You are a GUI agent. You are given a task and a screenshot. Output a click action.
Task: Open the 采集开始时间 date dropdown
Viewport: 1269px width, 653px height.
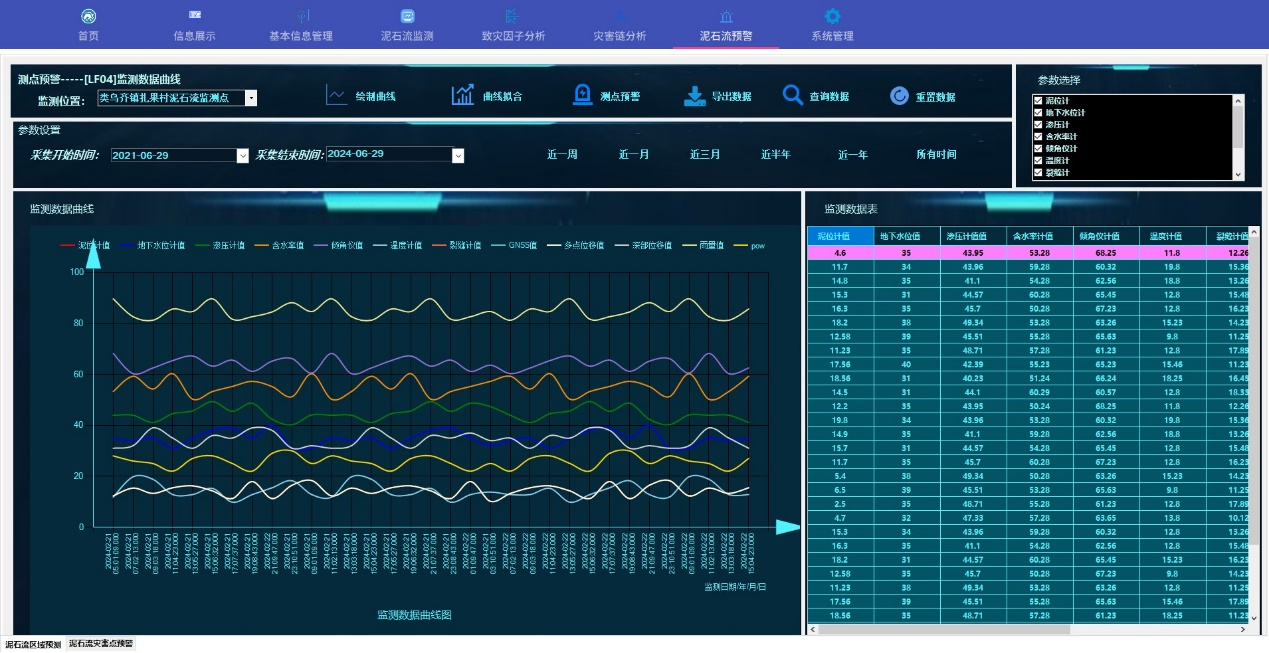pos(242,155)
